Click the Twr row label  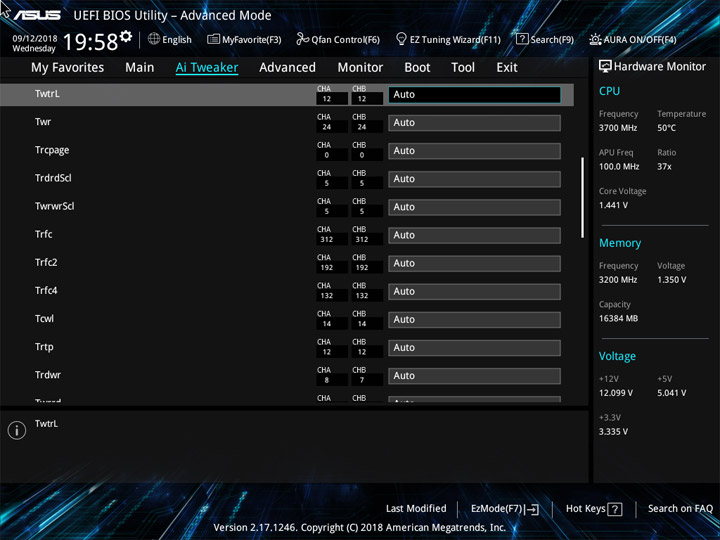point(43,122)
